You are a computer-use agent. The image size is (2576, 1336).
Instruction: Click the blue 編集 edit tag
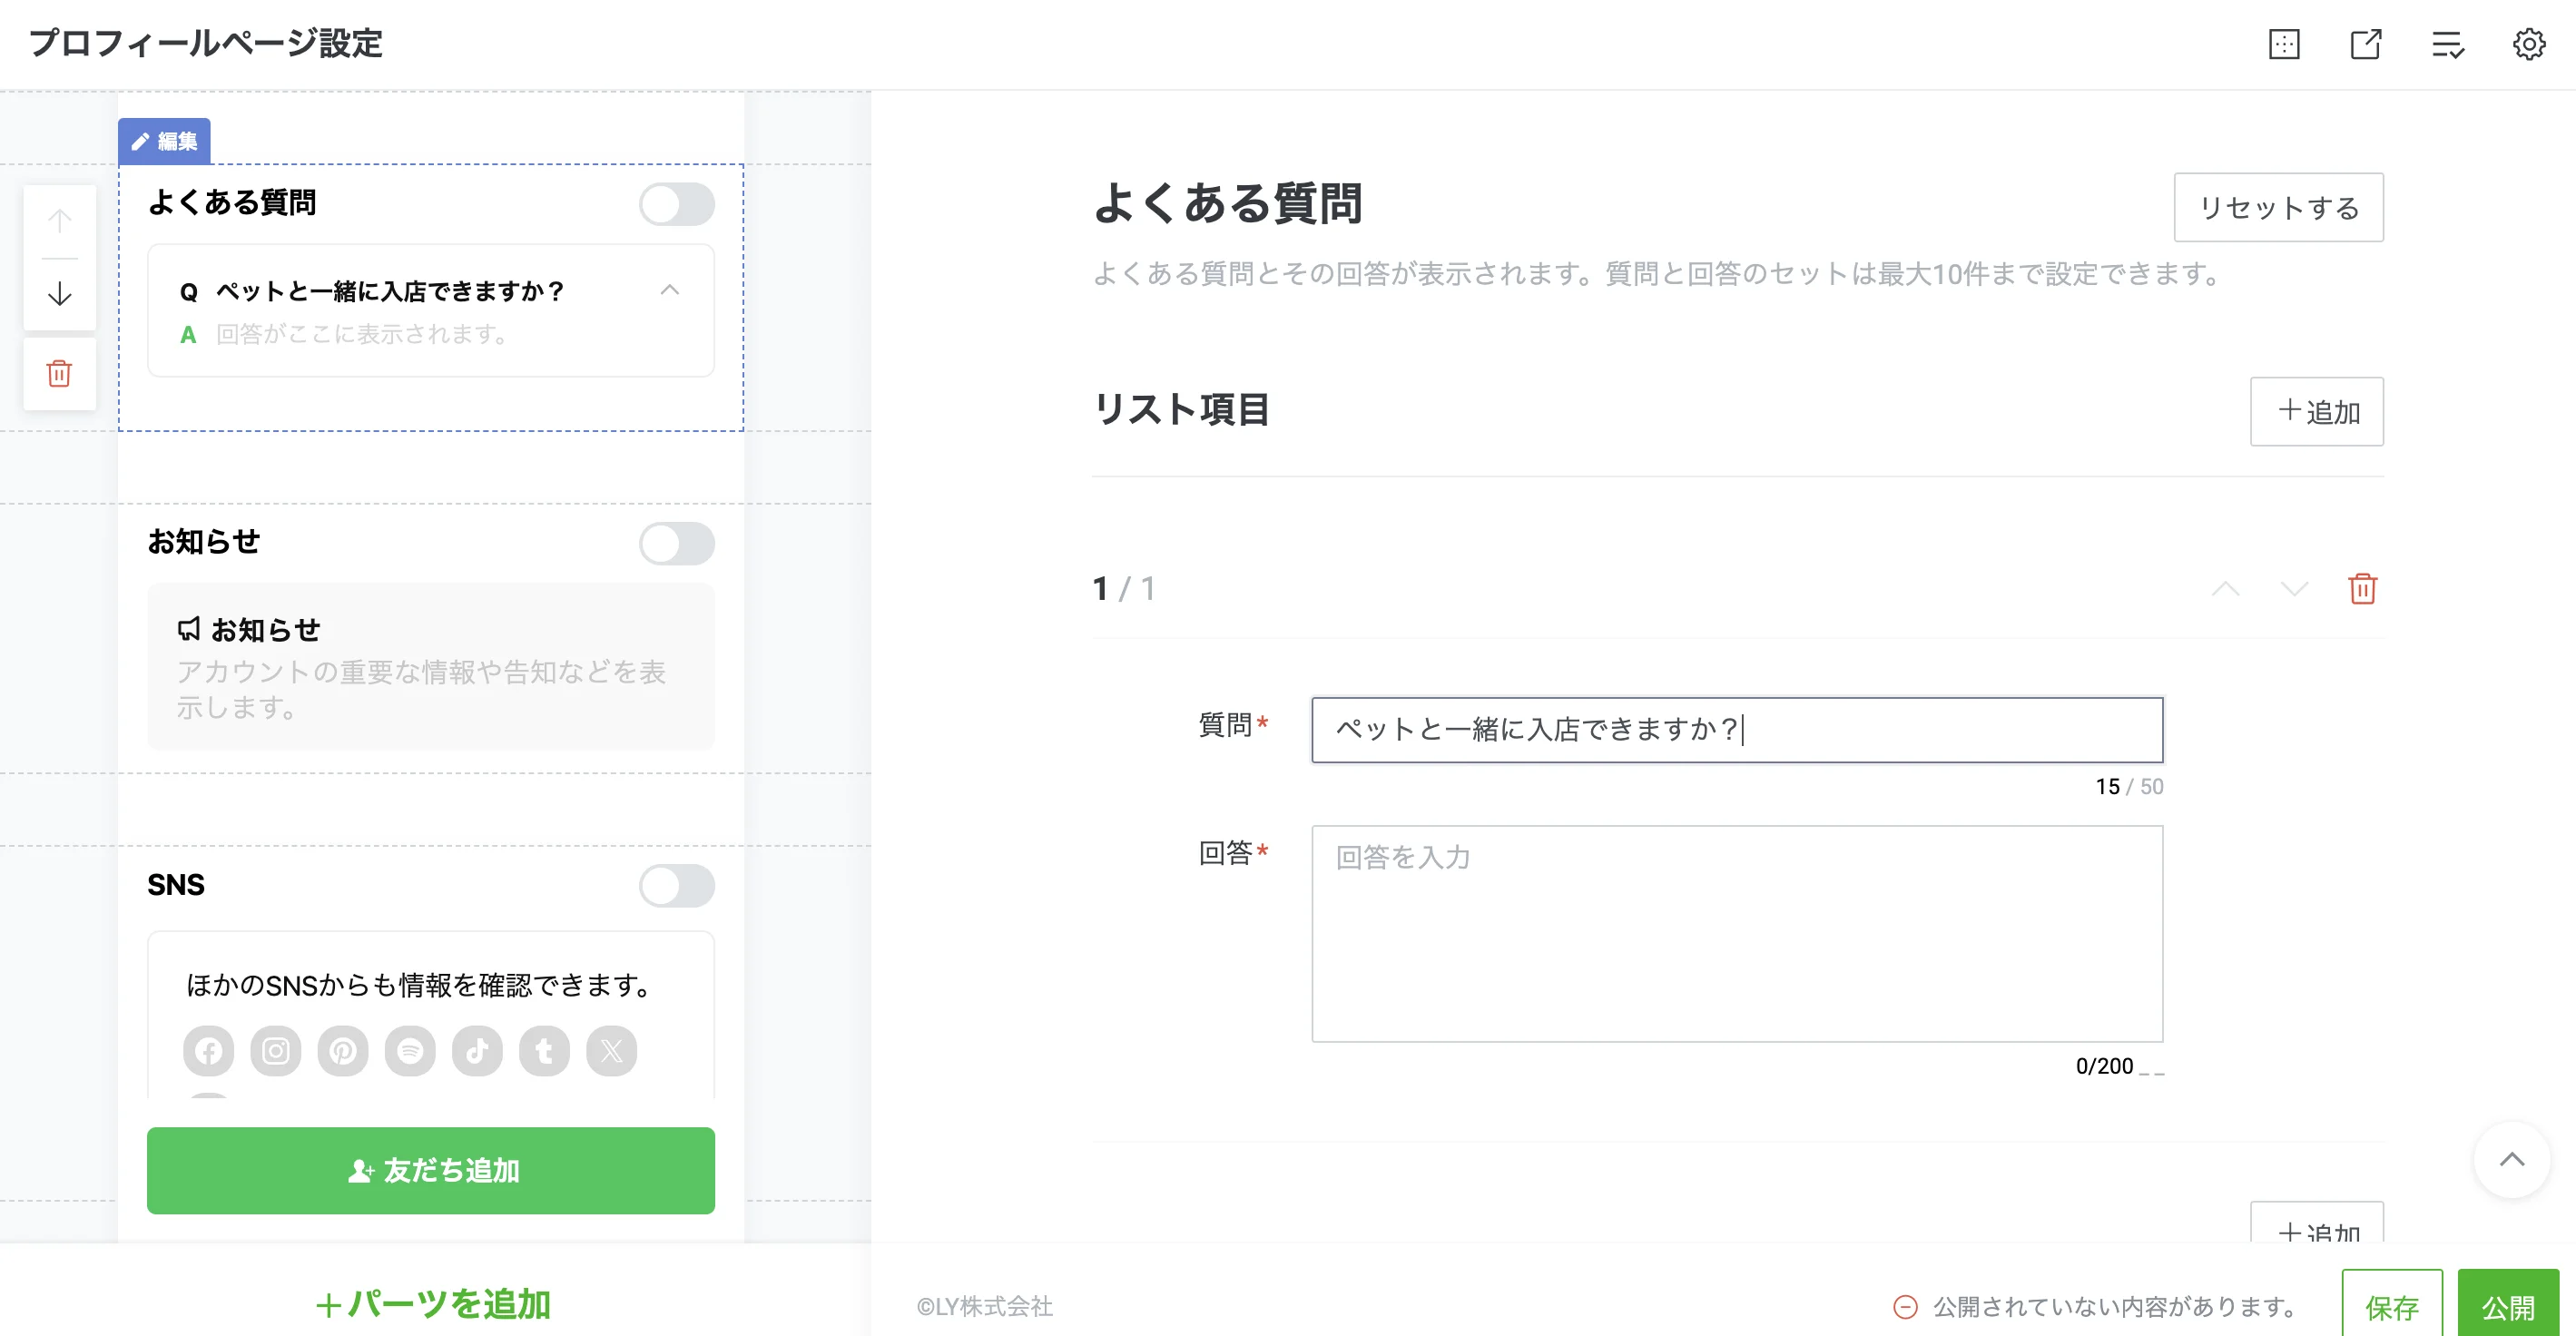(x=165, y=141)
